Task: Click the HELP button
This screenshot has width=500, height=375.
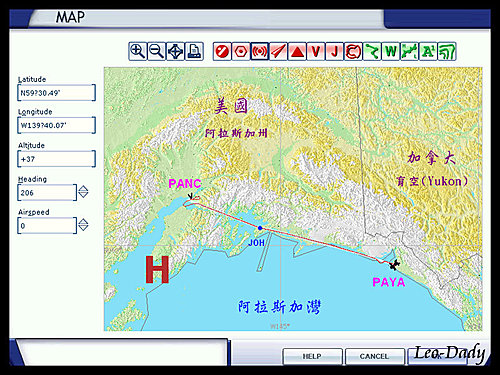Action: point(312,356)
